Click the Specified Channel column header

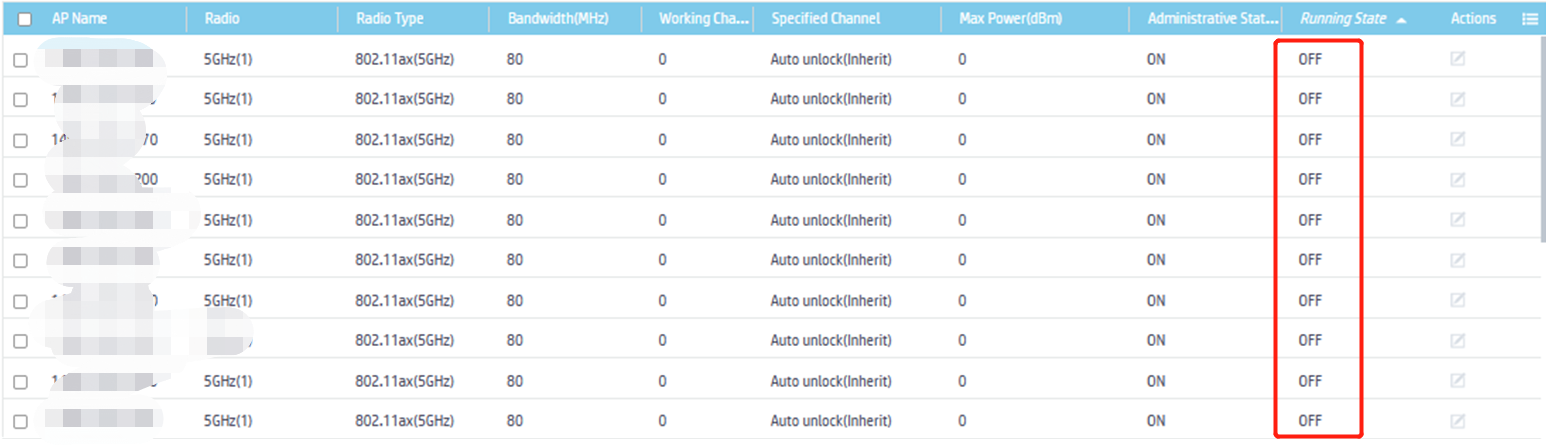(x=826, y=19)
